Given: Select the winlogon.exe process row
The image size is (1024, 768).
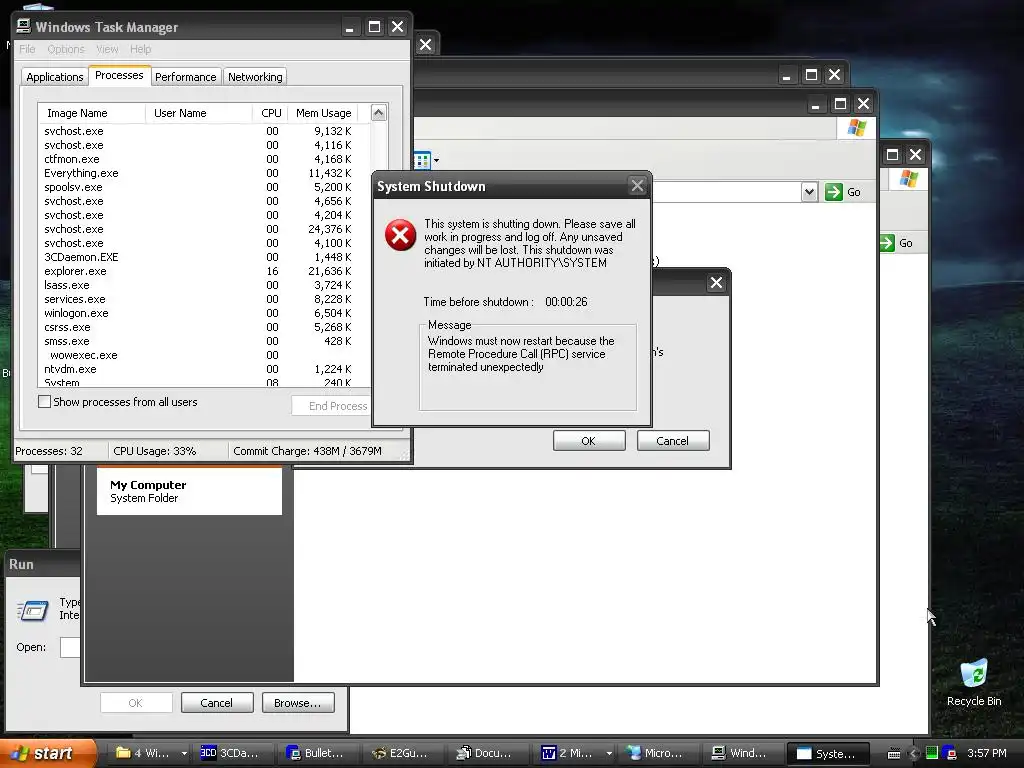Looking at the screenshot, I should pyautogui.click(x=204, y=313).
